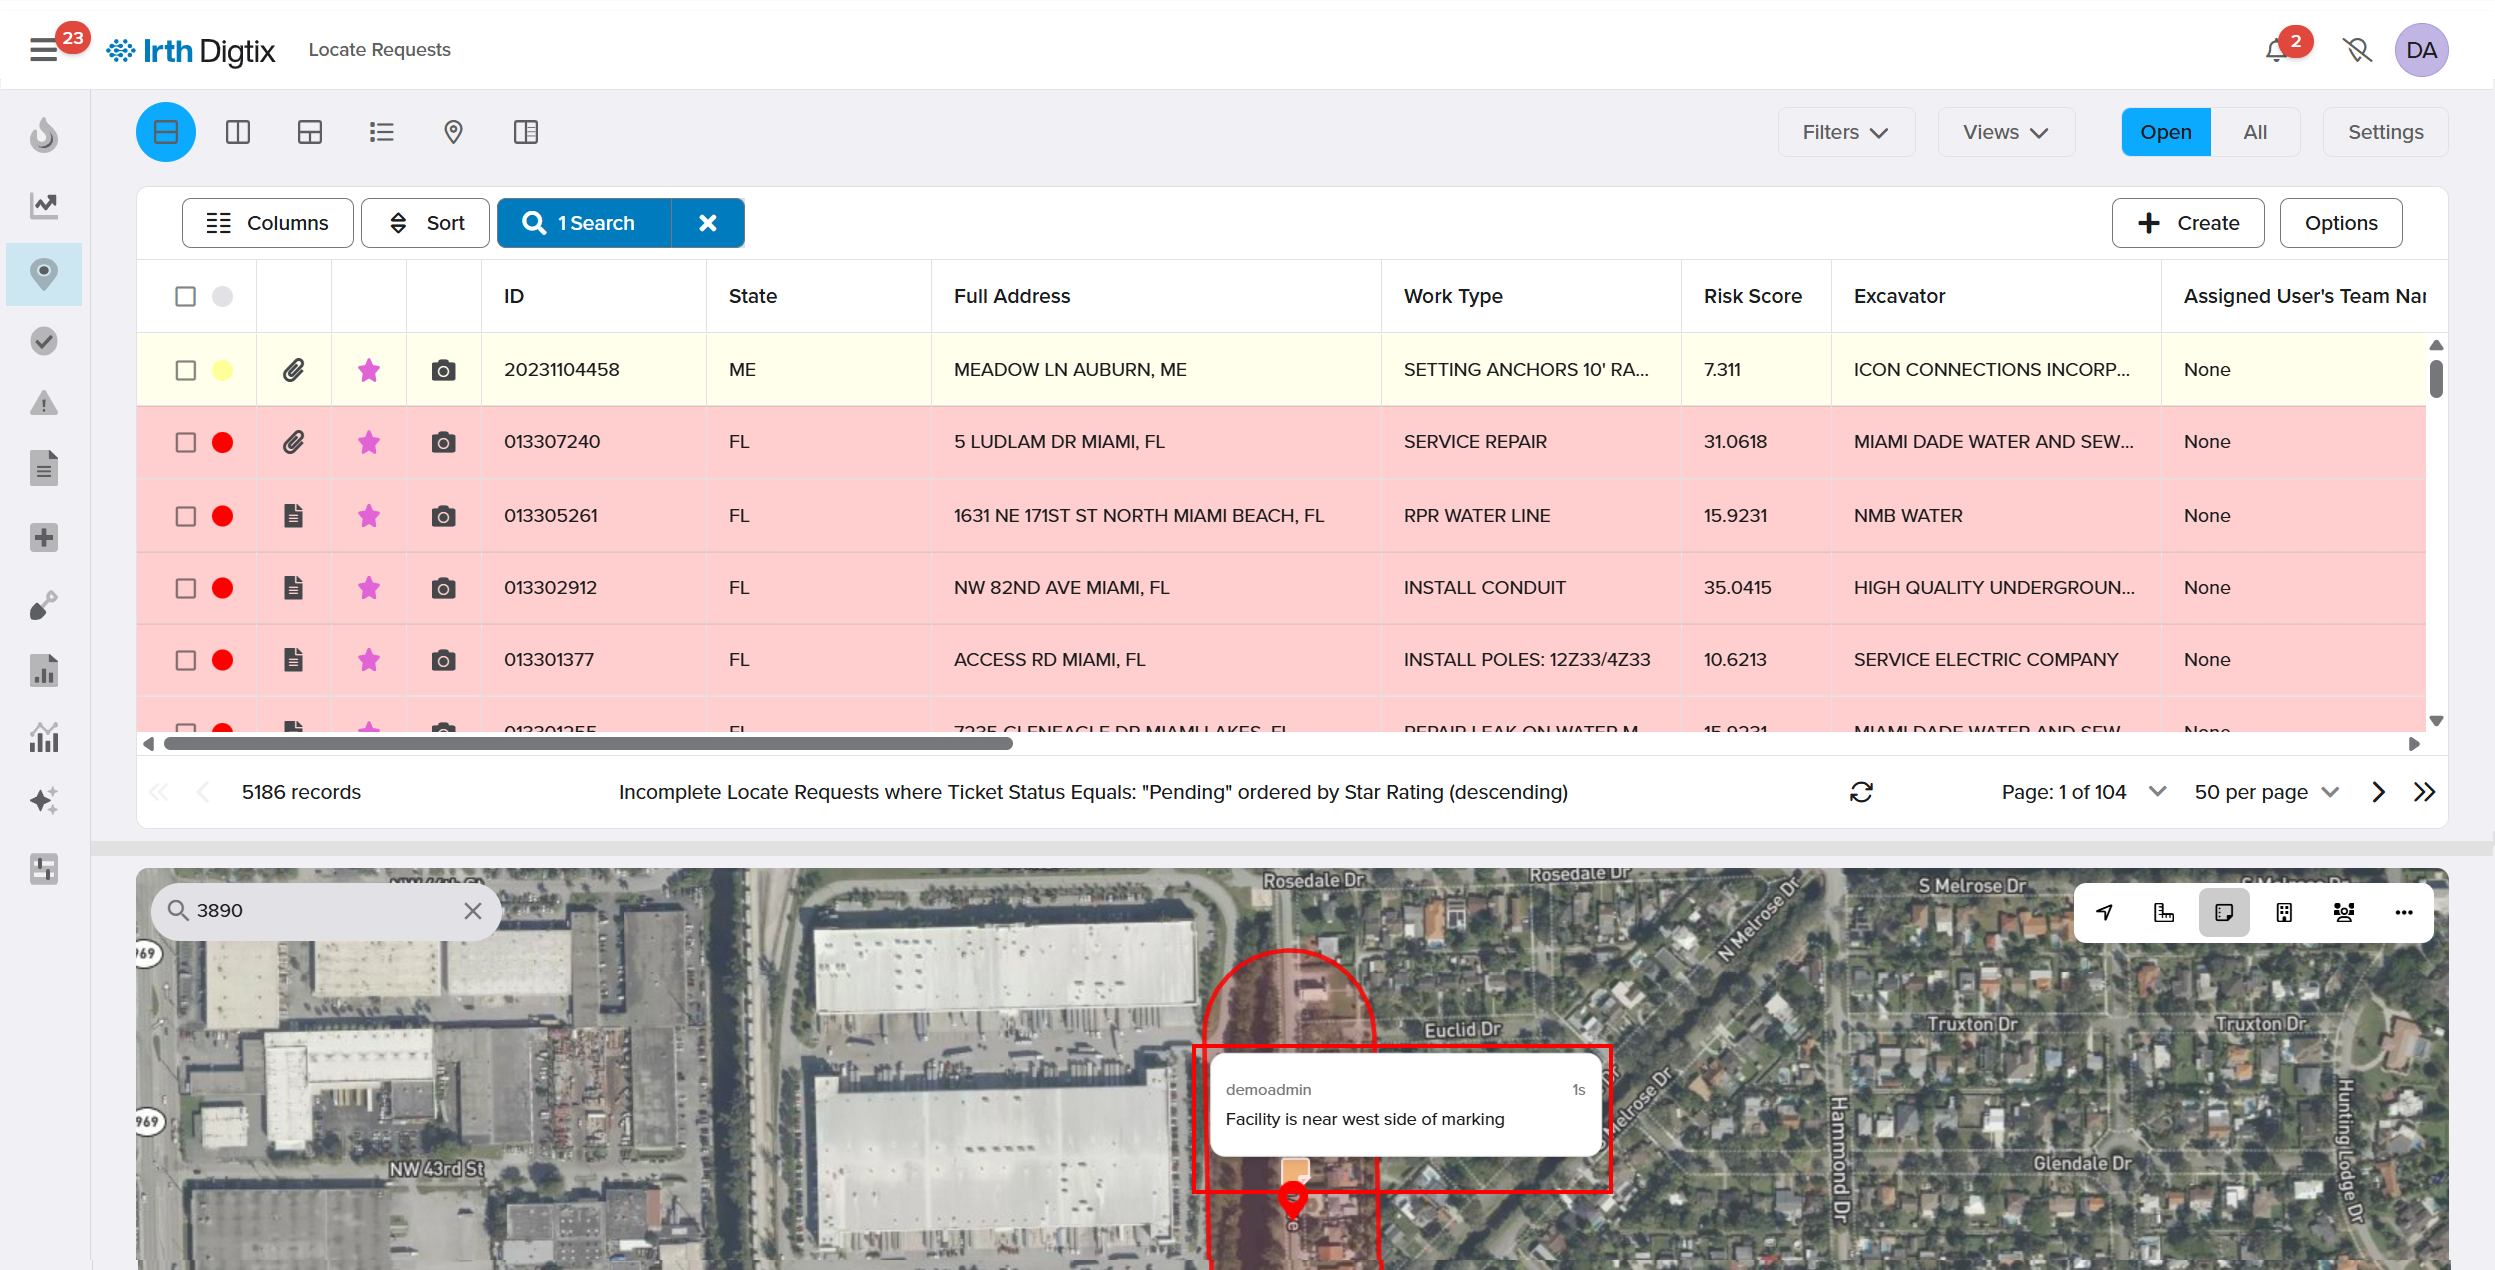Select the Open tab
The image size is (2495, 1270).
point(2165,132)
